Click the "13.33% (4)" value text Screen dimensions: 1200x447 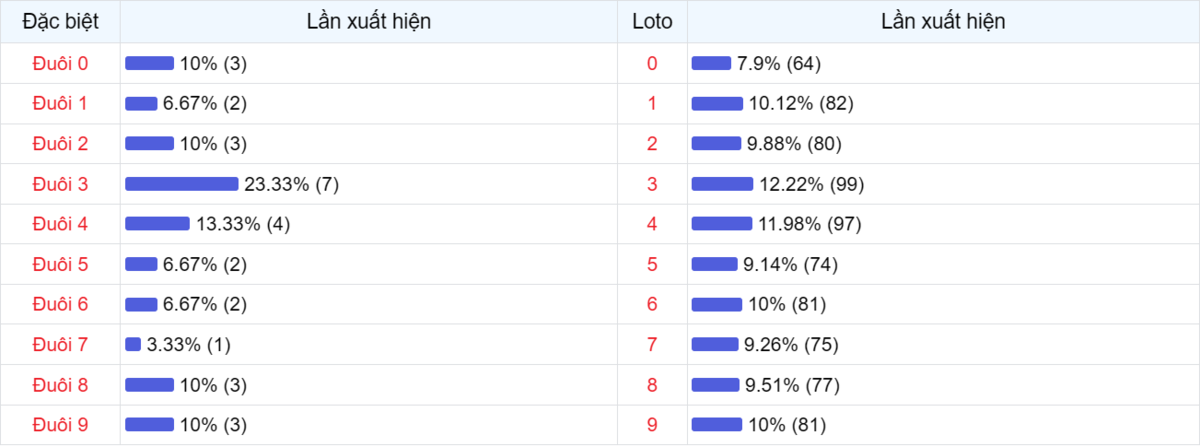(x=243, y=224)
